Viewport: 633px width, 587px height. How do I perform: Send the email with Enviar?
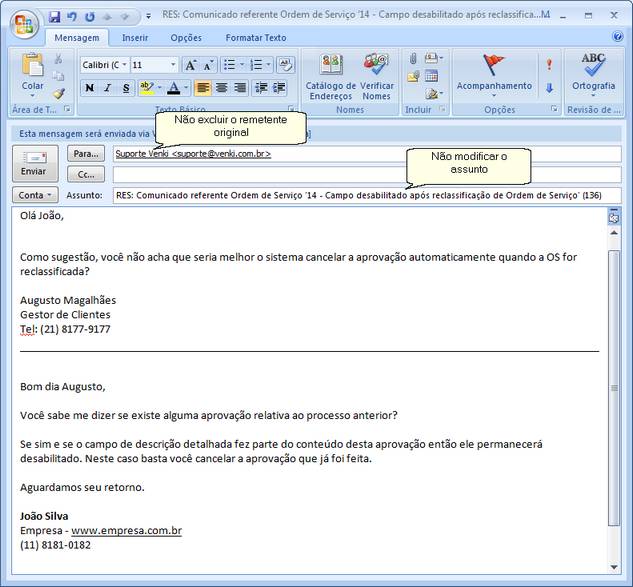tap(35, 164)
